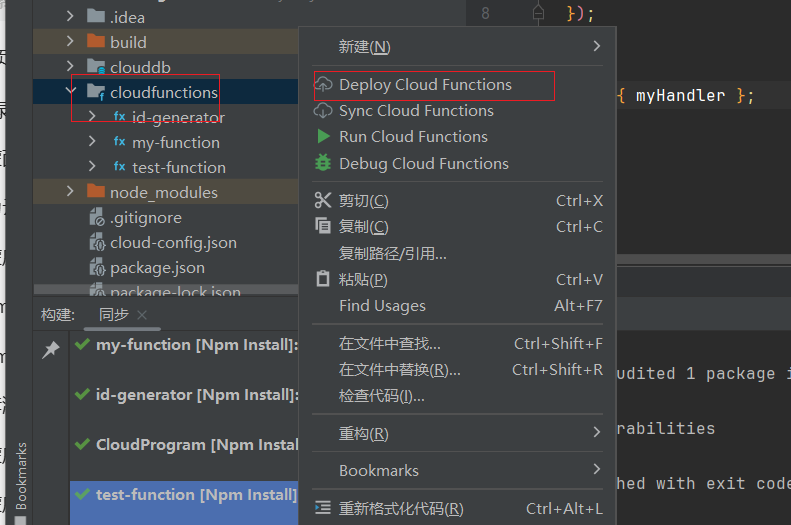Viewport: 791px width, 525px height.
Task: Choose Run Cloud Functions
Action: [458, 137]
